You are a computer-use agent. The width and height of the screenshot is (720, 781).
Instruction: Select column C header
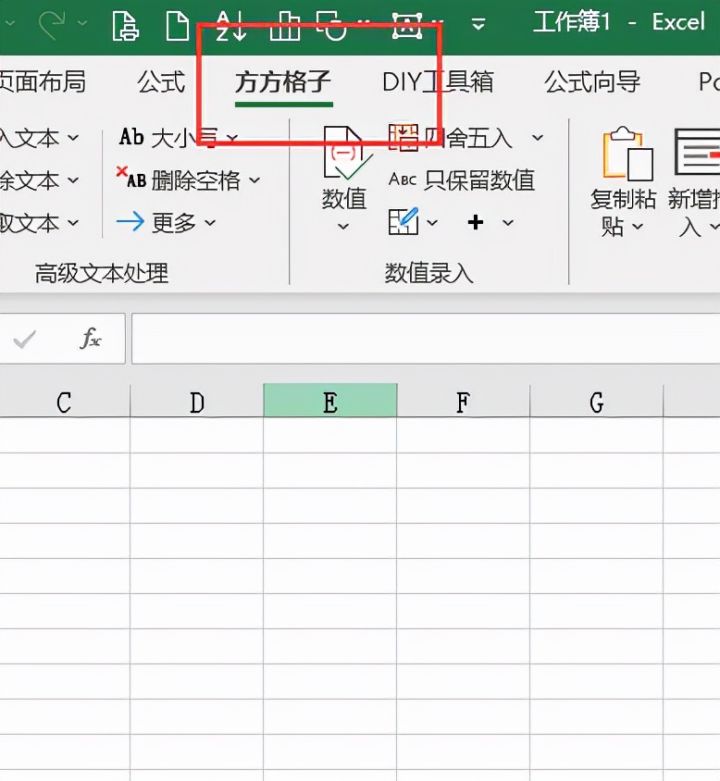pyautogui.click(x=65, y=400)
